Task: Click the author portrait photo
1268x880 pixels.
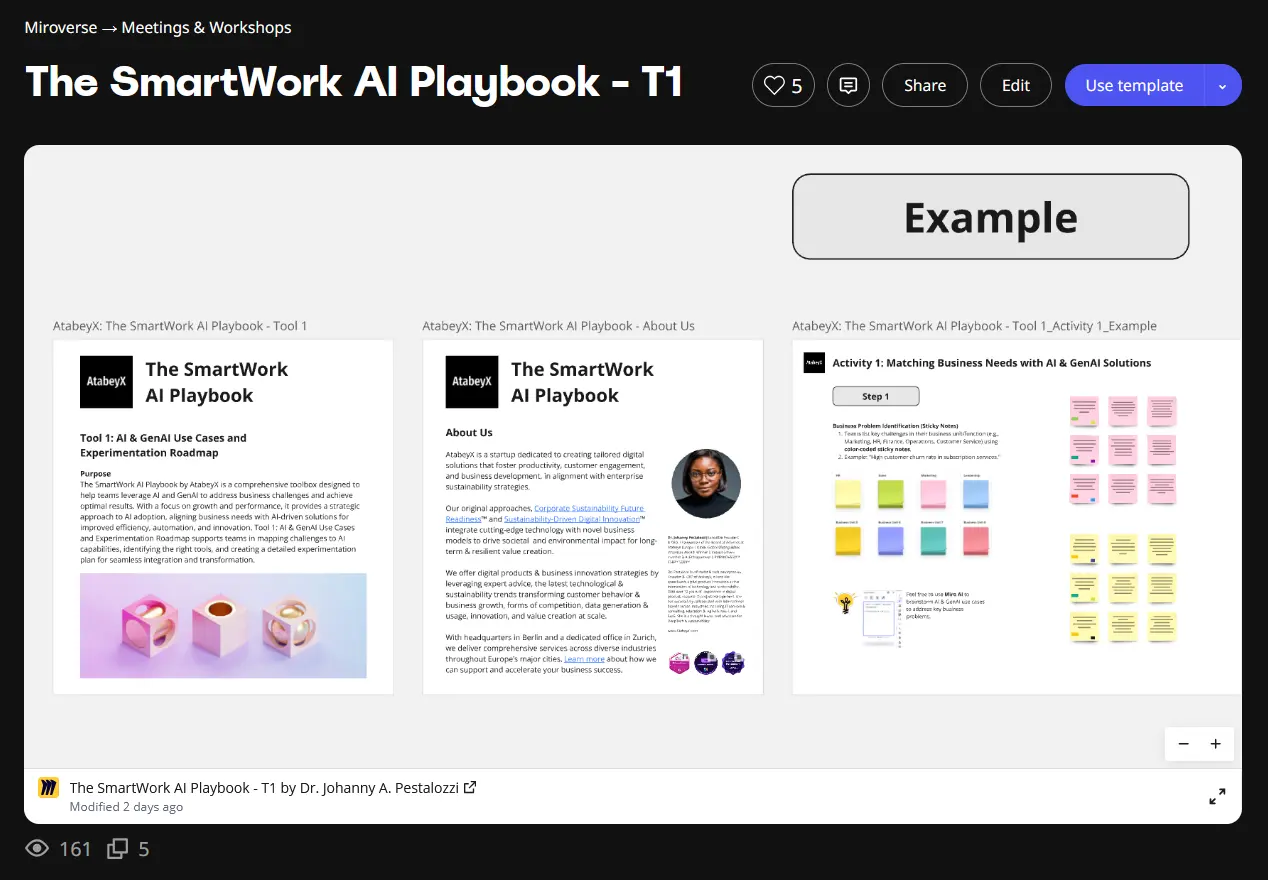Action: click(706, 484)
